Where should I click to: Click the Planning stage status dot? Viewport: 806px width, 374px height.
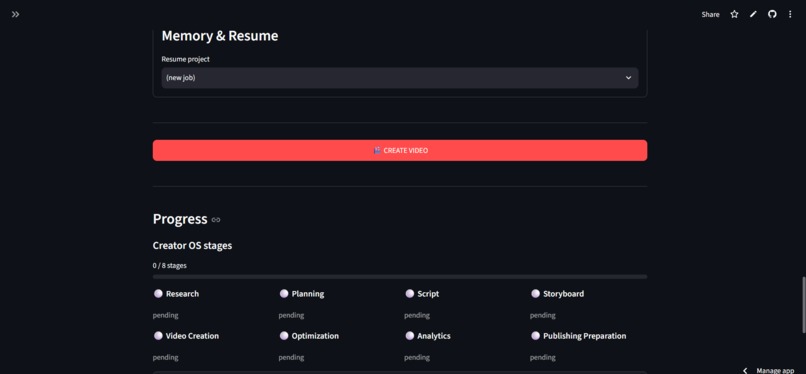coord(284,293)
